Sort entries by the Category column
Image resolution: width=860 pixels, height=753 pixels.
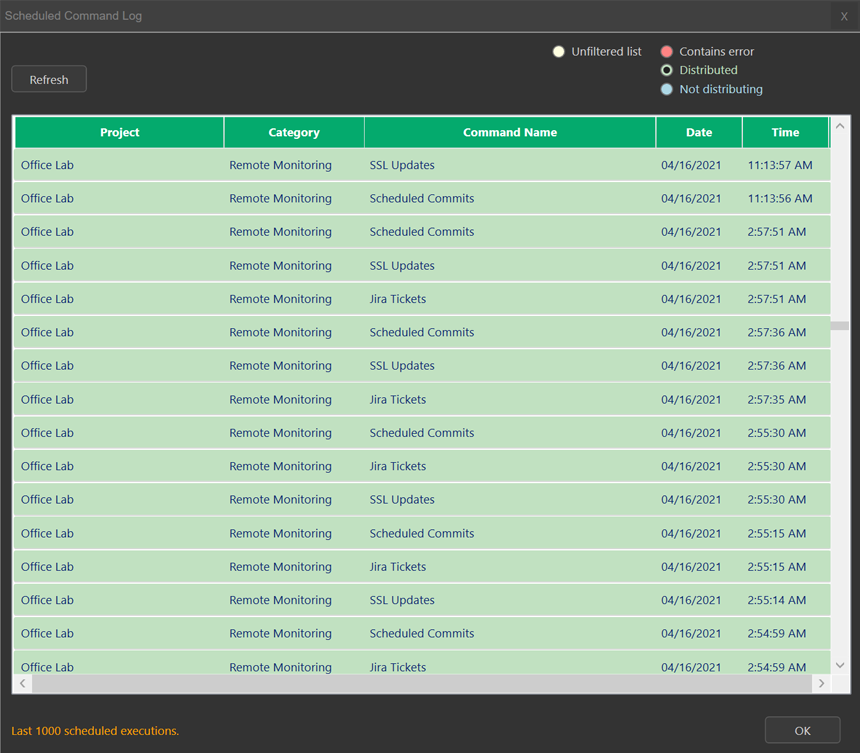tap(294, 132)
